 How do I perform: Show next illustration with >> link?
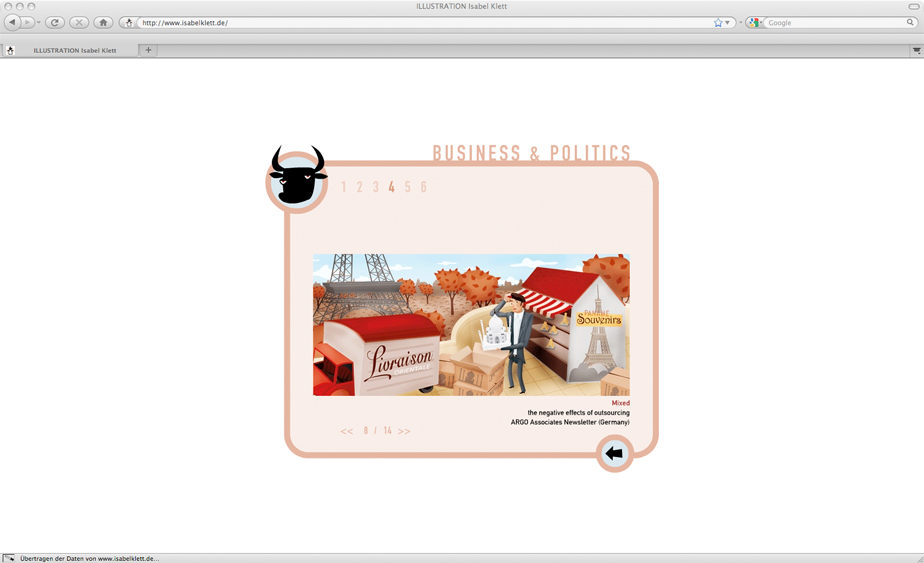pos(404,431)
